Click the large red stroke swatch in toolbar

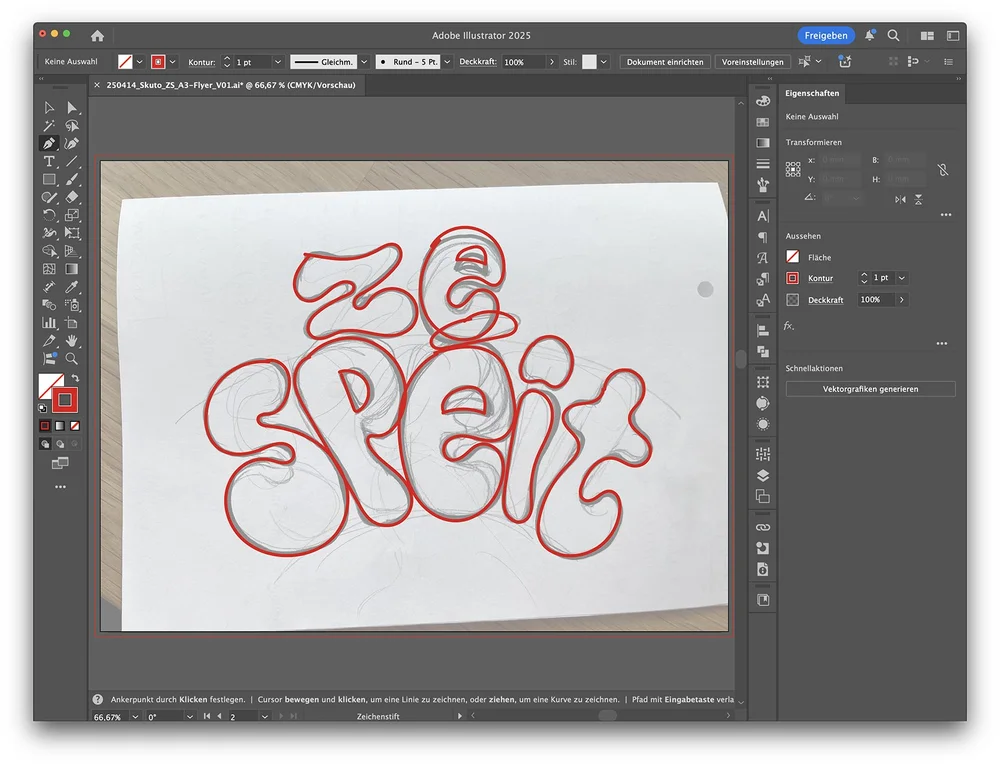(x=64, y=400)
